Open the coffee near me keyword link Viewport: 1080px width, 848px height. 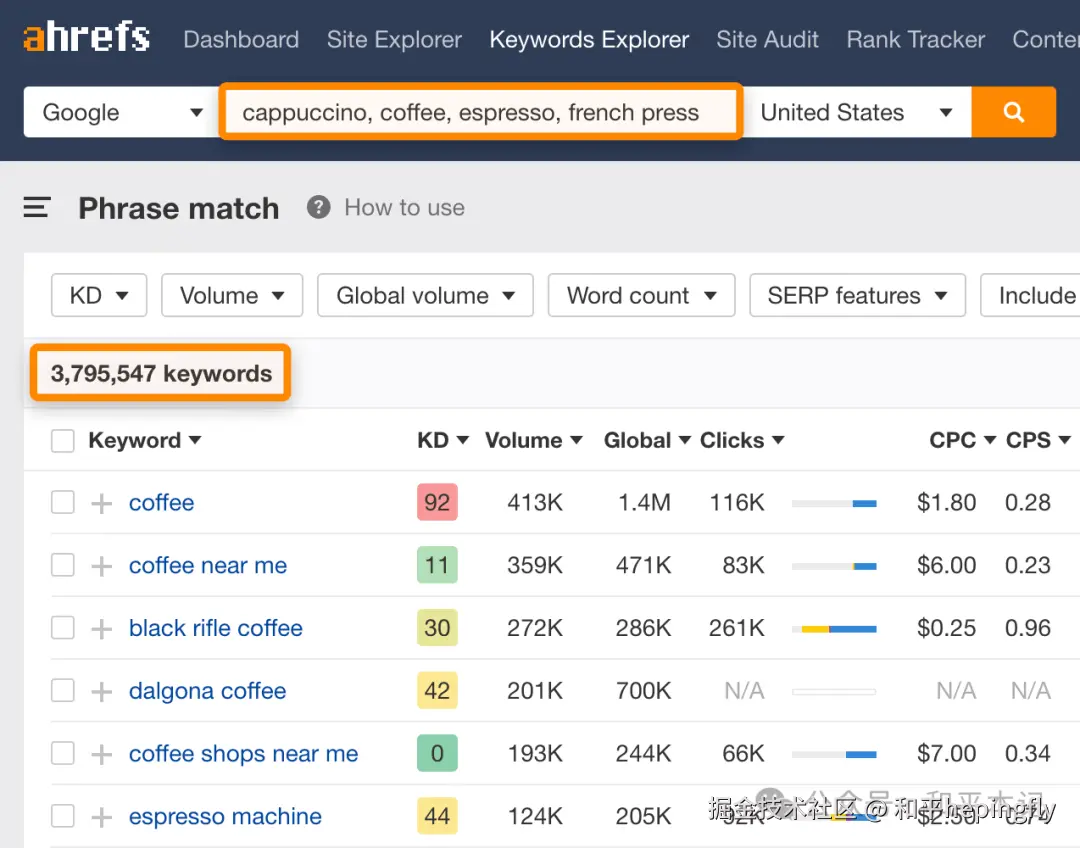(207, 566)
